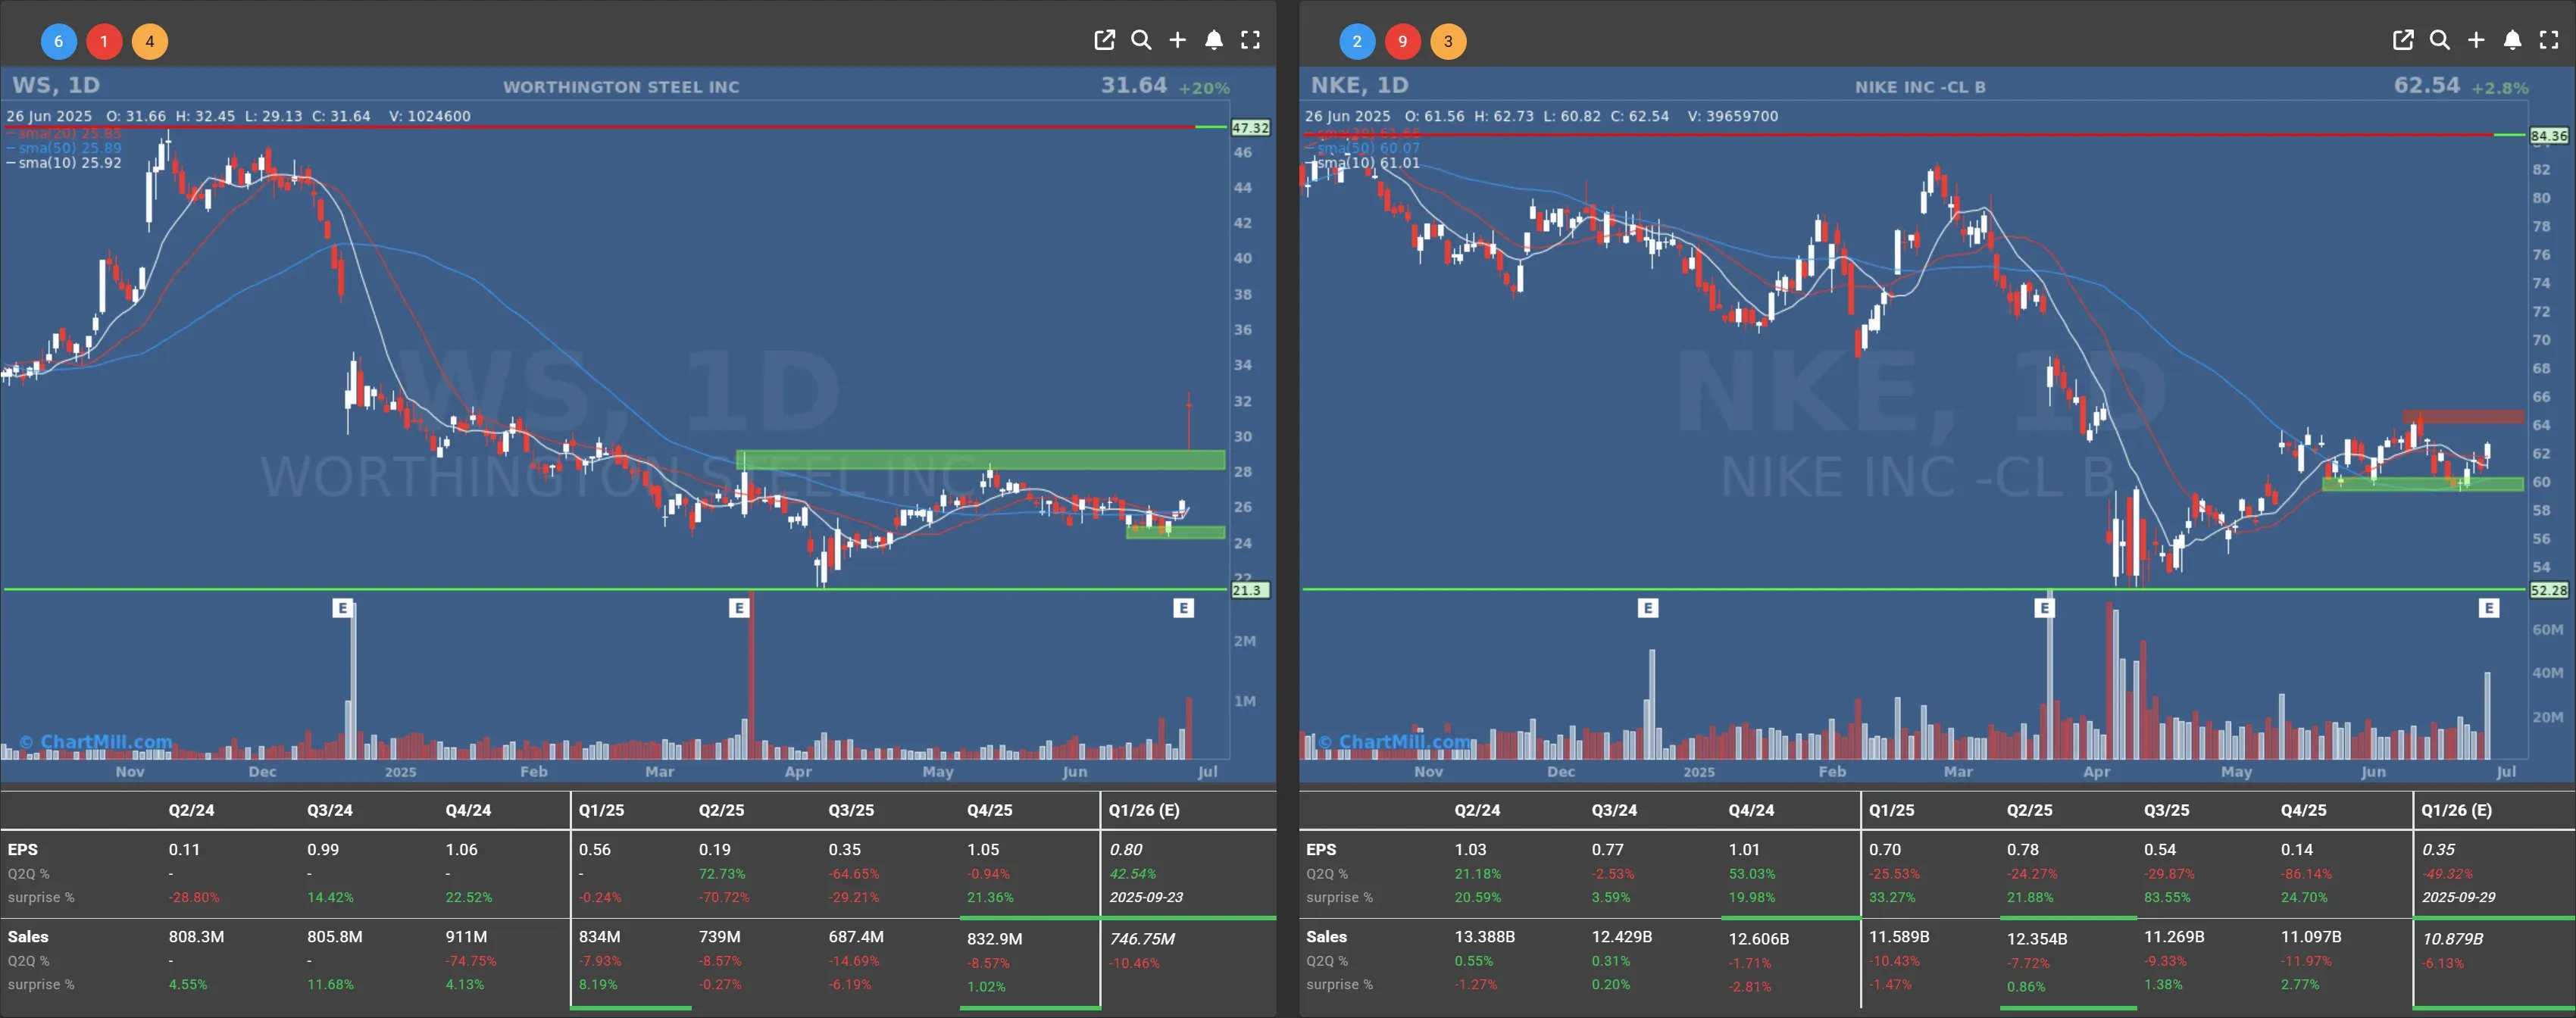This screenshot has height=1018, width=2576.
Task: Set alert bell on WS chart
Action: pyautogui.click(x=1214, y=40)
